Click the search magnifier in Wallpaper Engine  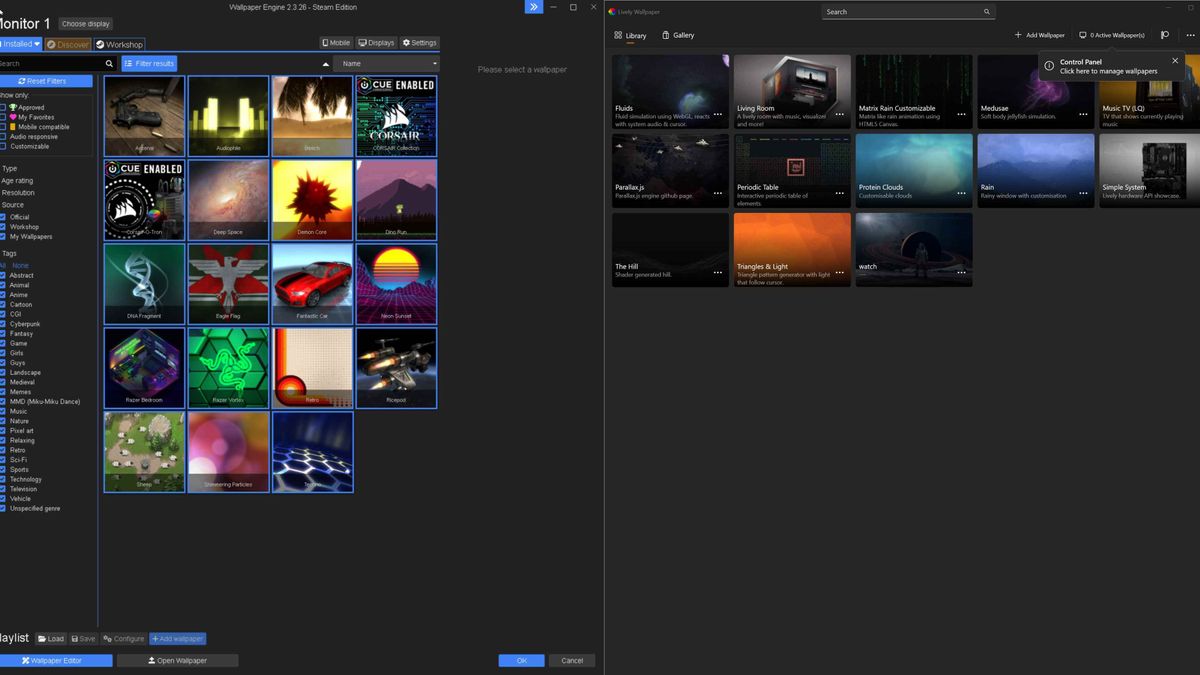pyautogui.click(x=110, y=62)
